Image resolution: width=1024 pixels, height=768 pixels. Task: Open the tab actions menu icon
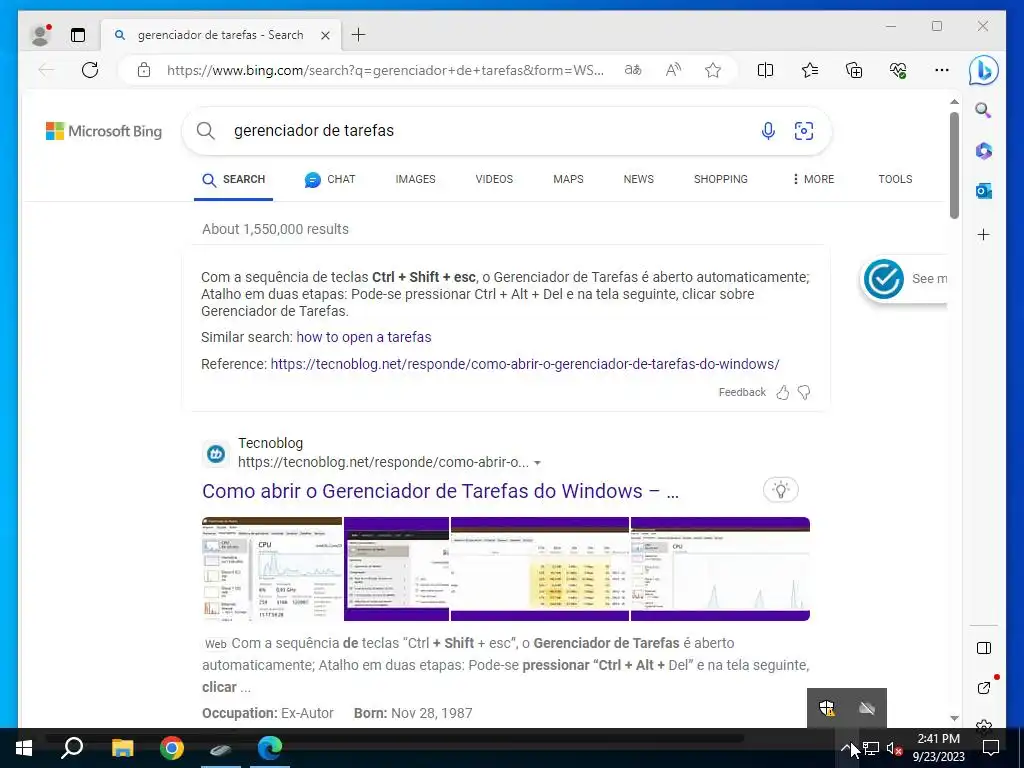tap(78, 35)
